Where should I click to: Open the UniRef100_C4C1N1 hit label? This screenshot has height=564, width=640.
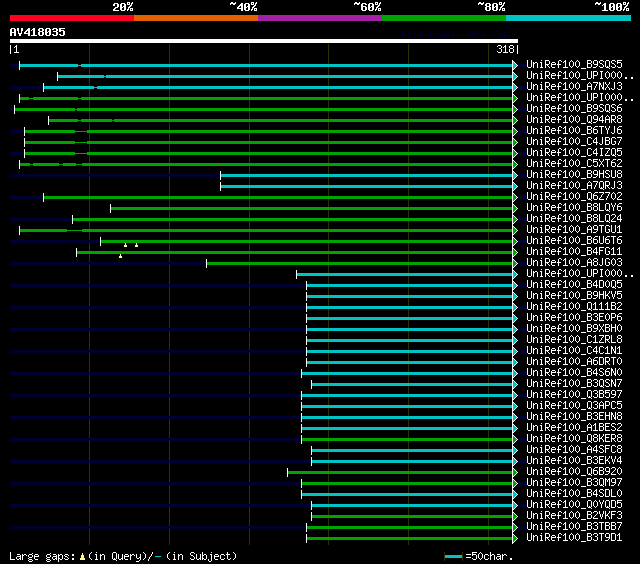click(574, 351)
